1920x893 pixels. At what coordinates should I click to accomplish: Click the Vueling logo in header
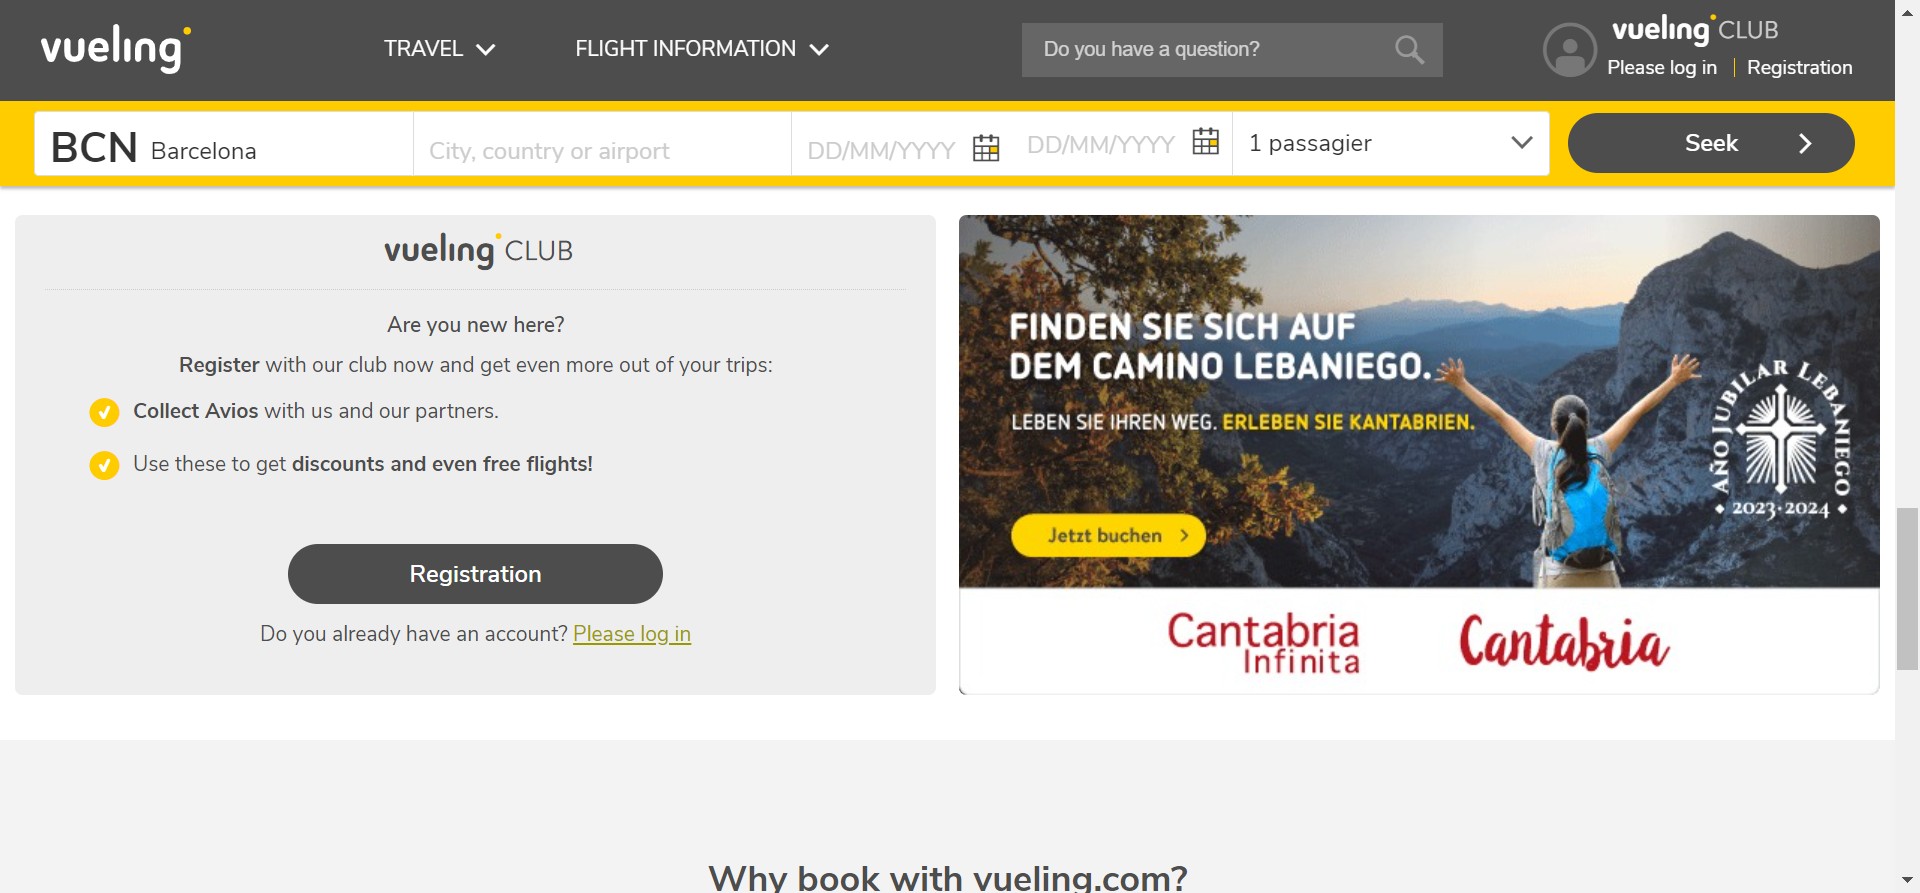(x=115, y=48)
